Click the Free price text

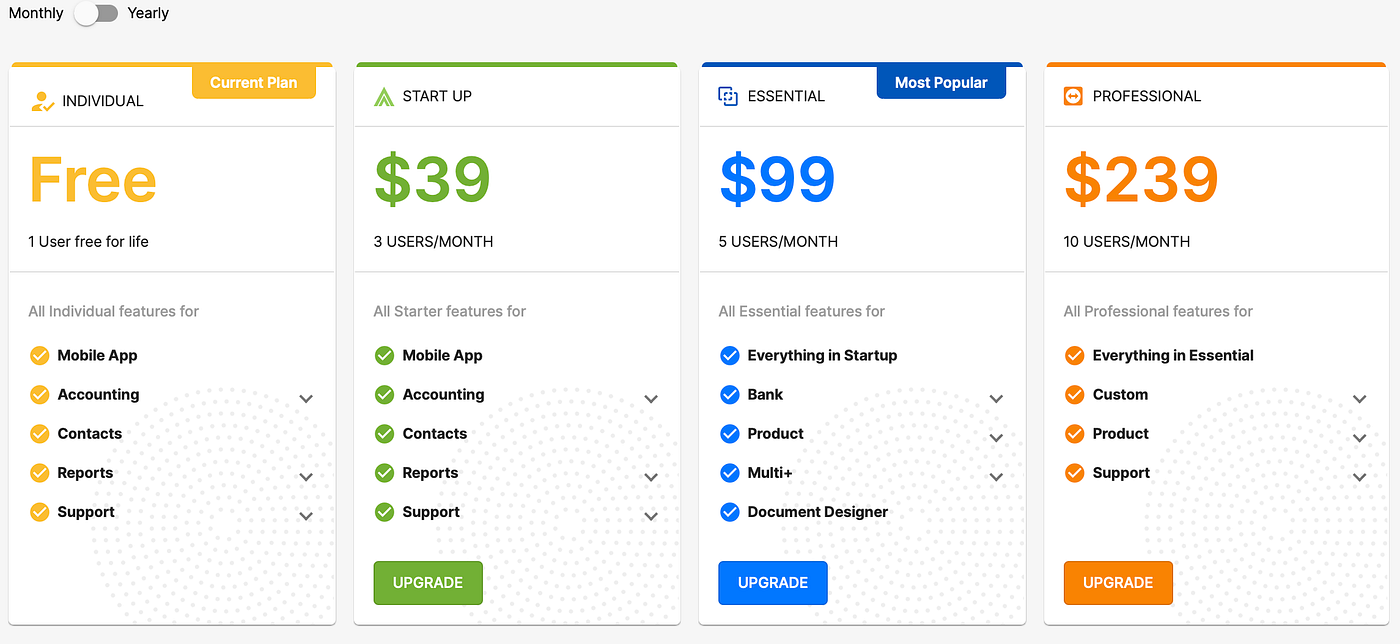point(92,180)
